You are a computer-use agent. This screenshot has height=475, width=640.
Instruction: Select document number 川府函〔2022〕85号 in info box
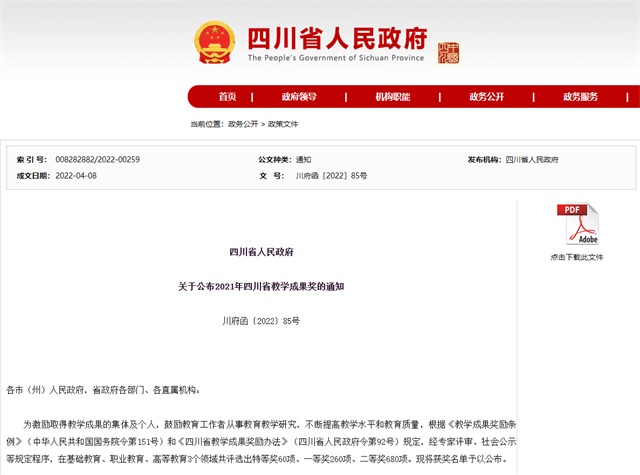331,176
